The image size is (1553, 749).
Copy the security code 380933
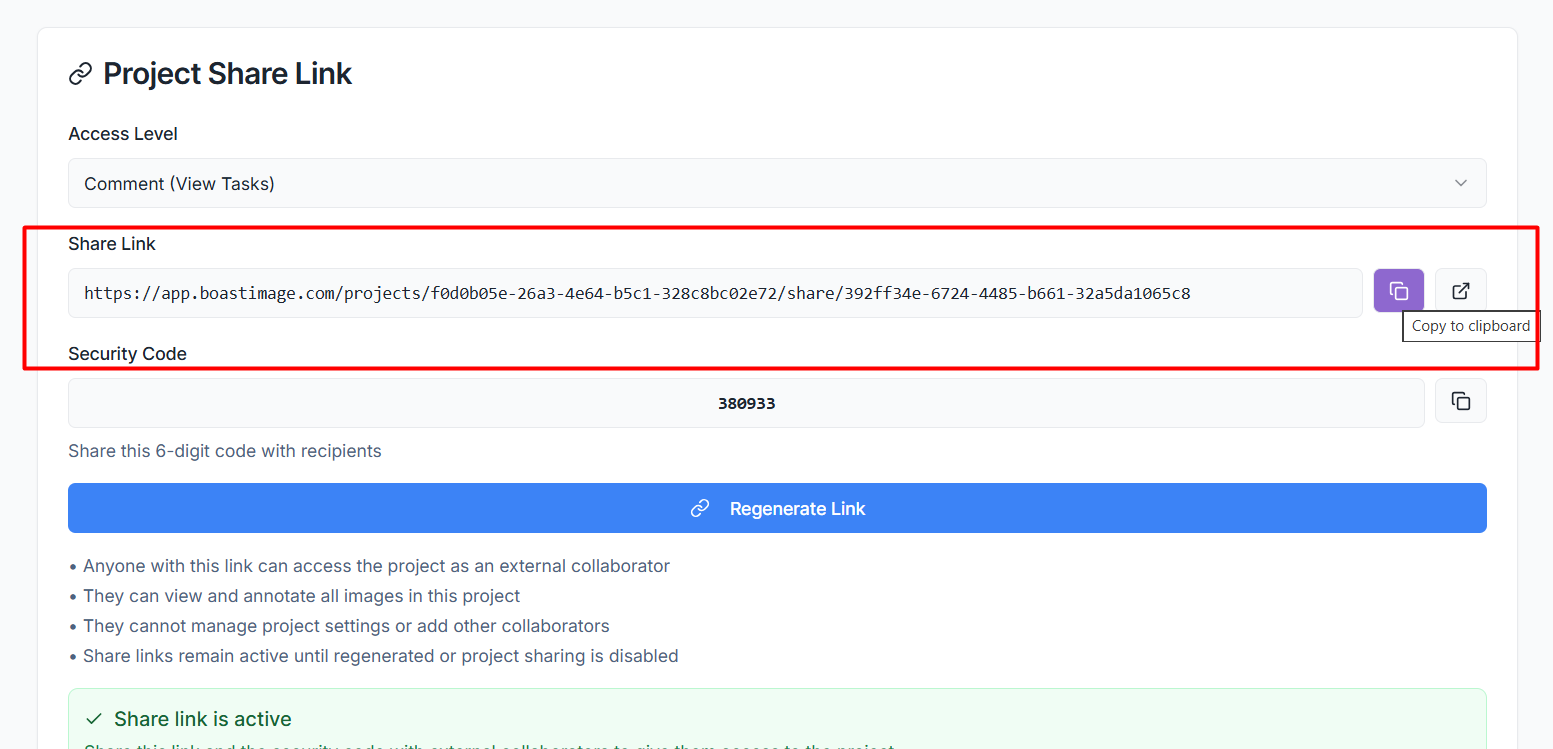[1460, 402]
